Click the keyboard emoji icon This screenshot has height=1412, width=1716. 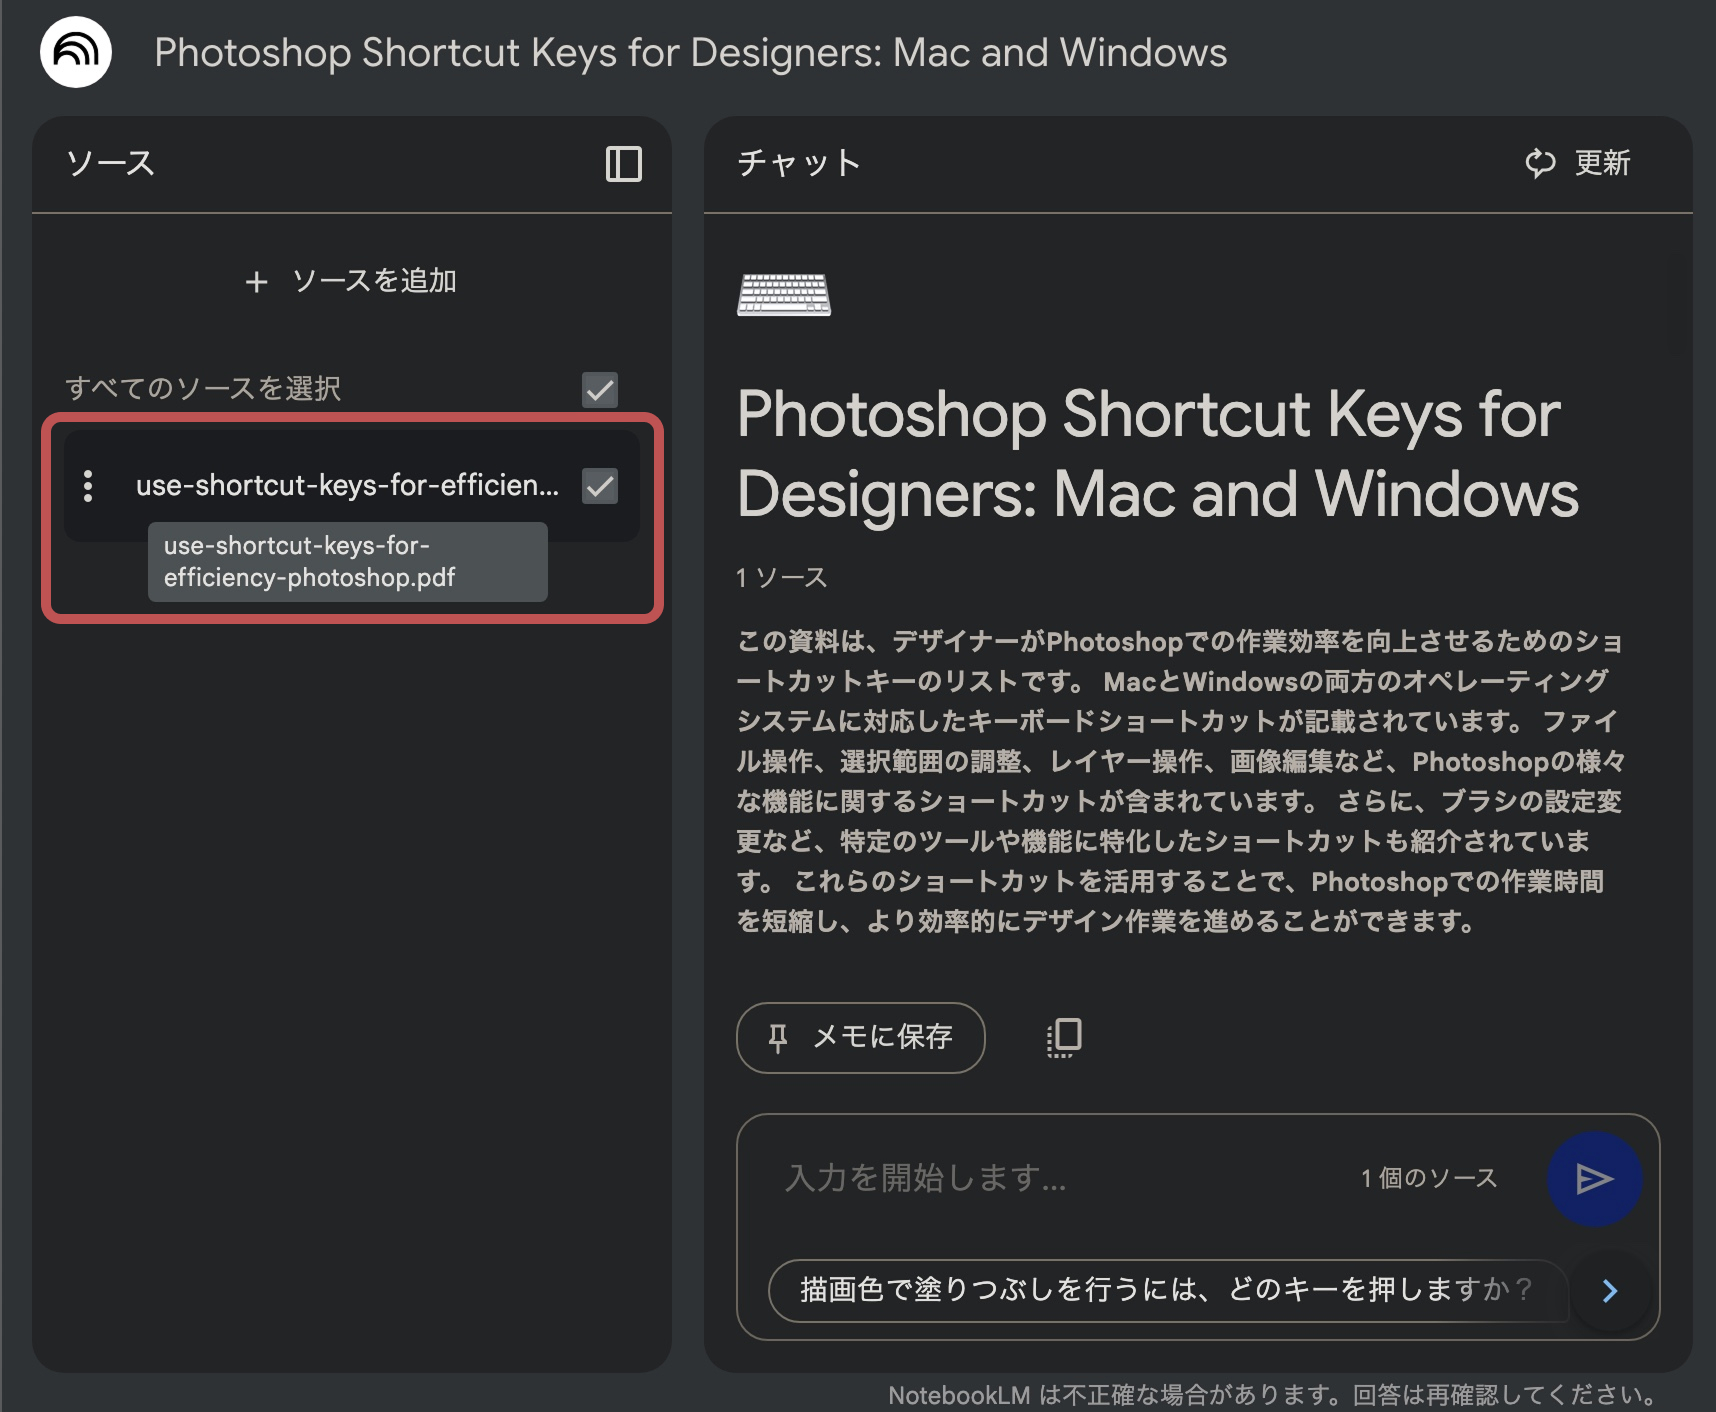784,295
